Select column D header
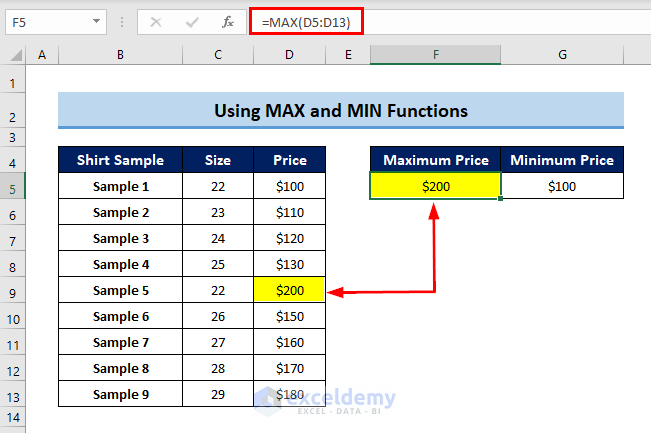Image resolution: width=651 pixels, height=433 pixels. [x=289, y=56]
